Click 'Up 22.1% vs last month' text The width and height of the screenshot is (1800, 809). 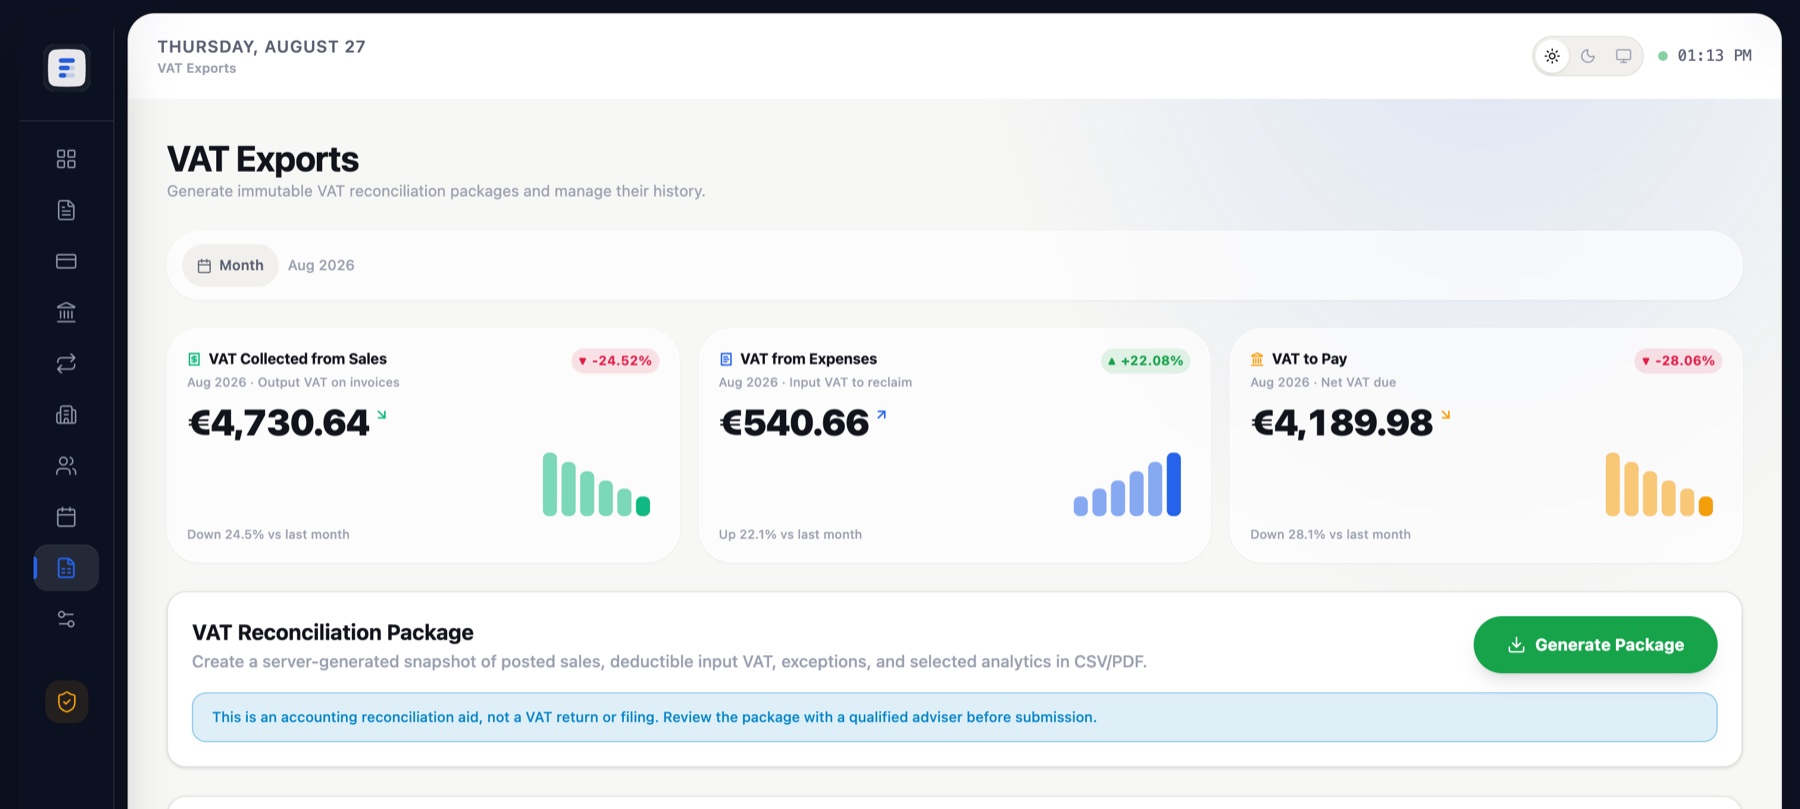[x=790, y=535]
